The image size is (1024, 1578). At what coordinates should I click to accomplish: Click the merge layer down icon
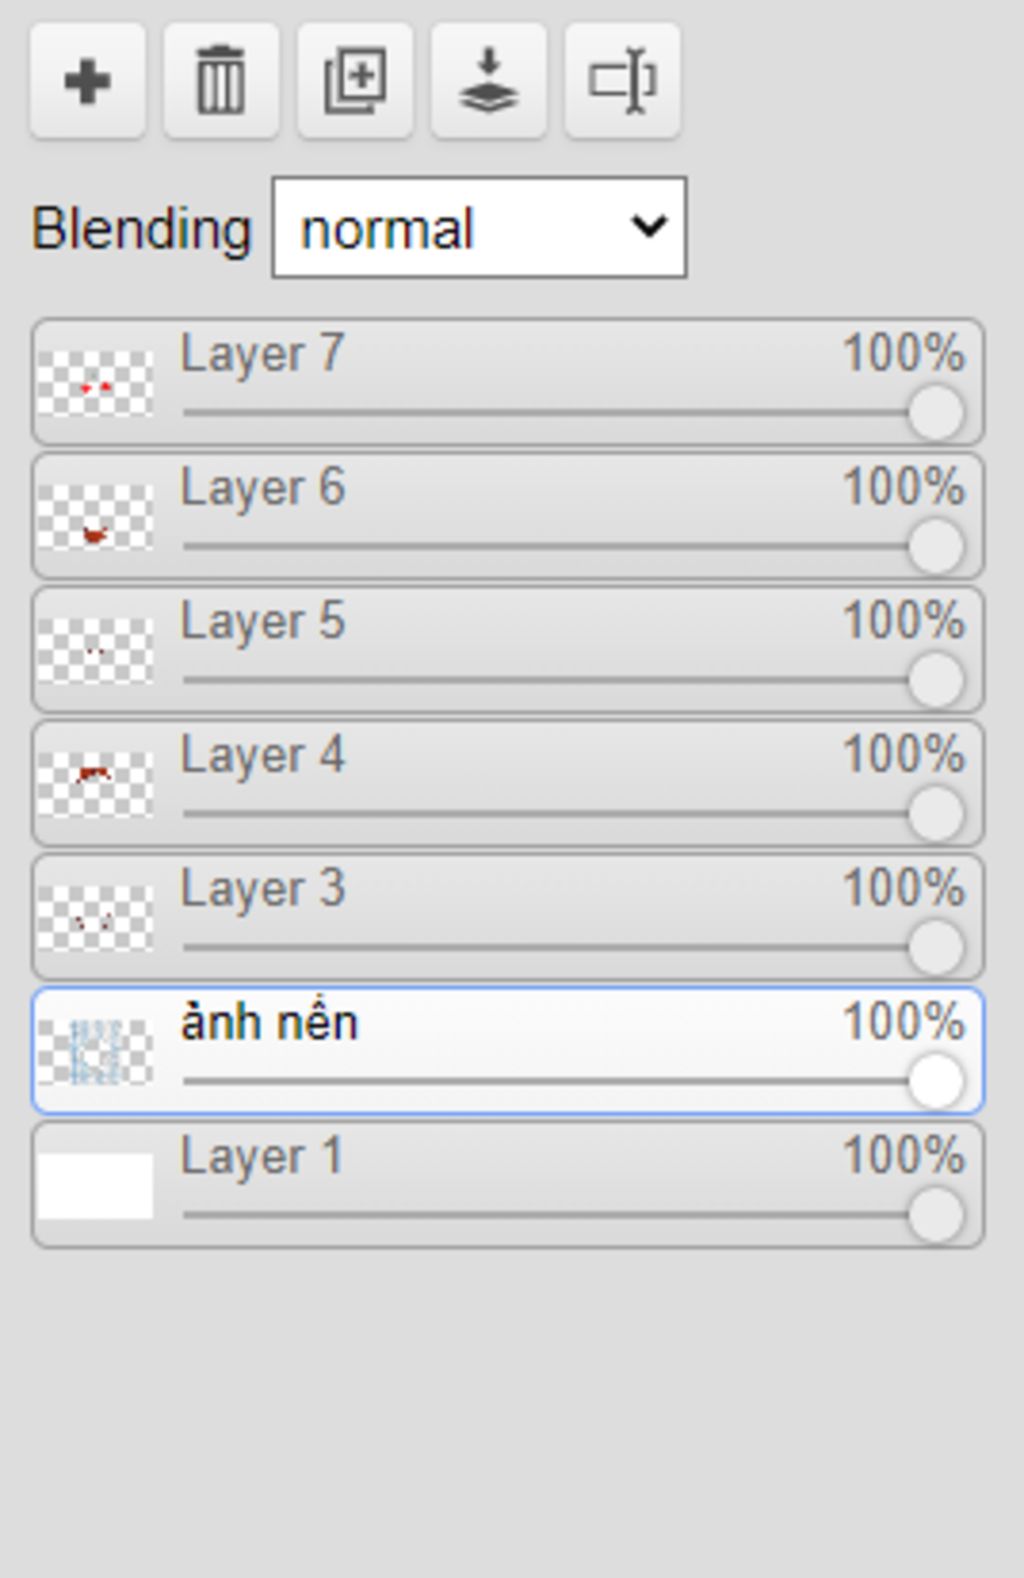[488, 81]
